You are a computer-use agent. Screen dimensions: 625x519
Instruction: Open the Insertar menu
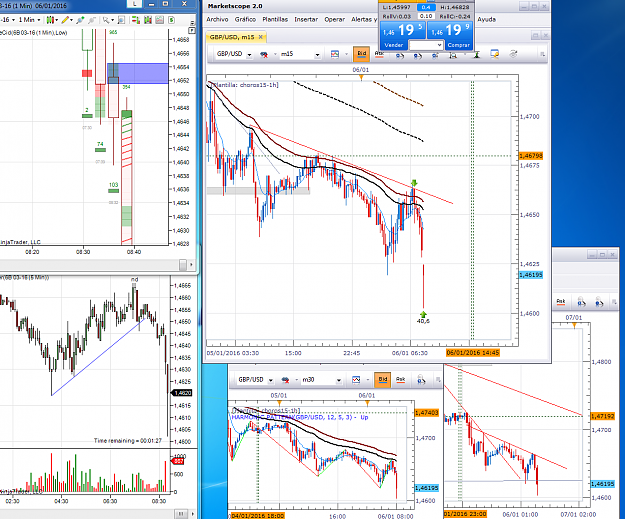(x=306, y=19)
